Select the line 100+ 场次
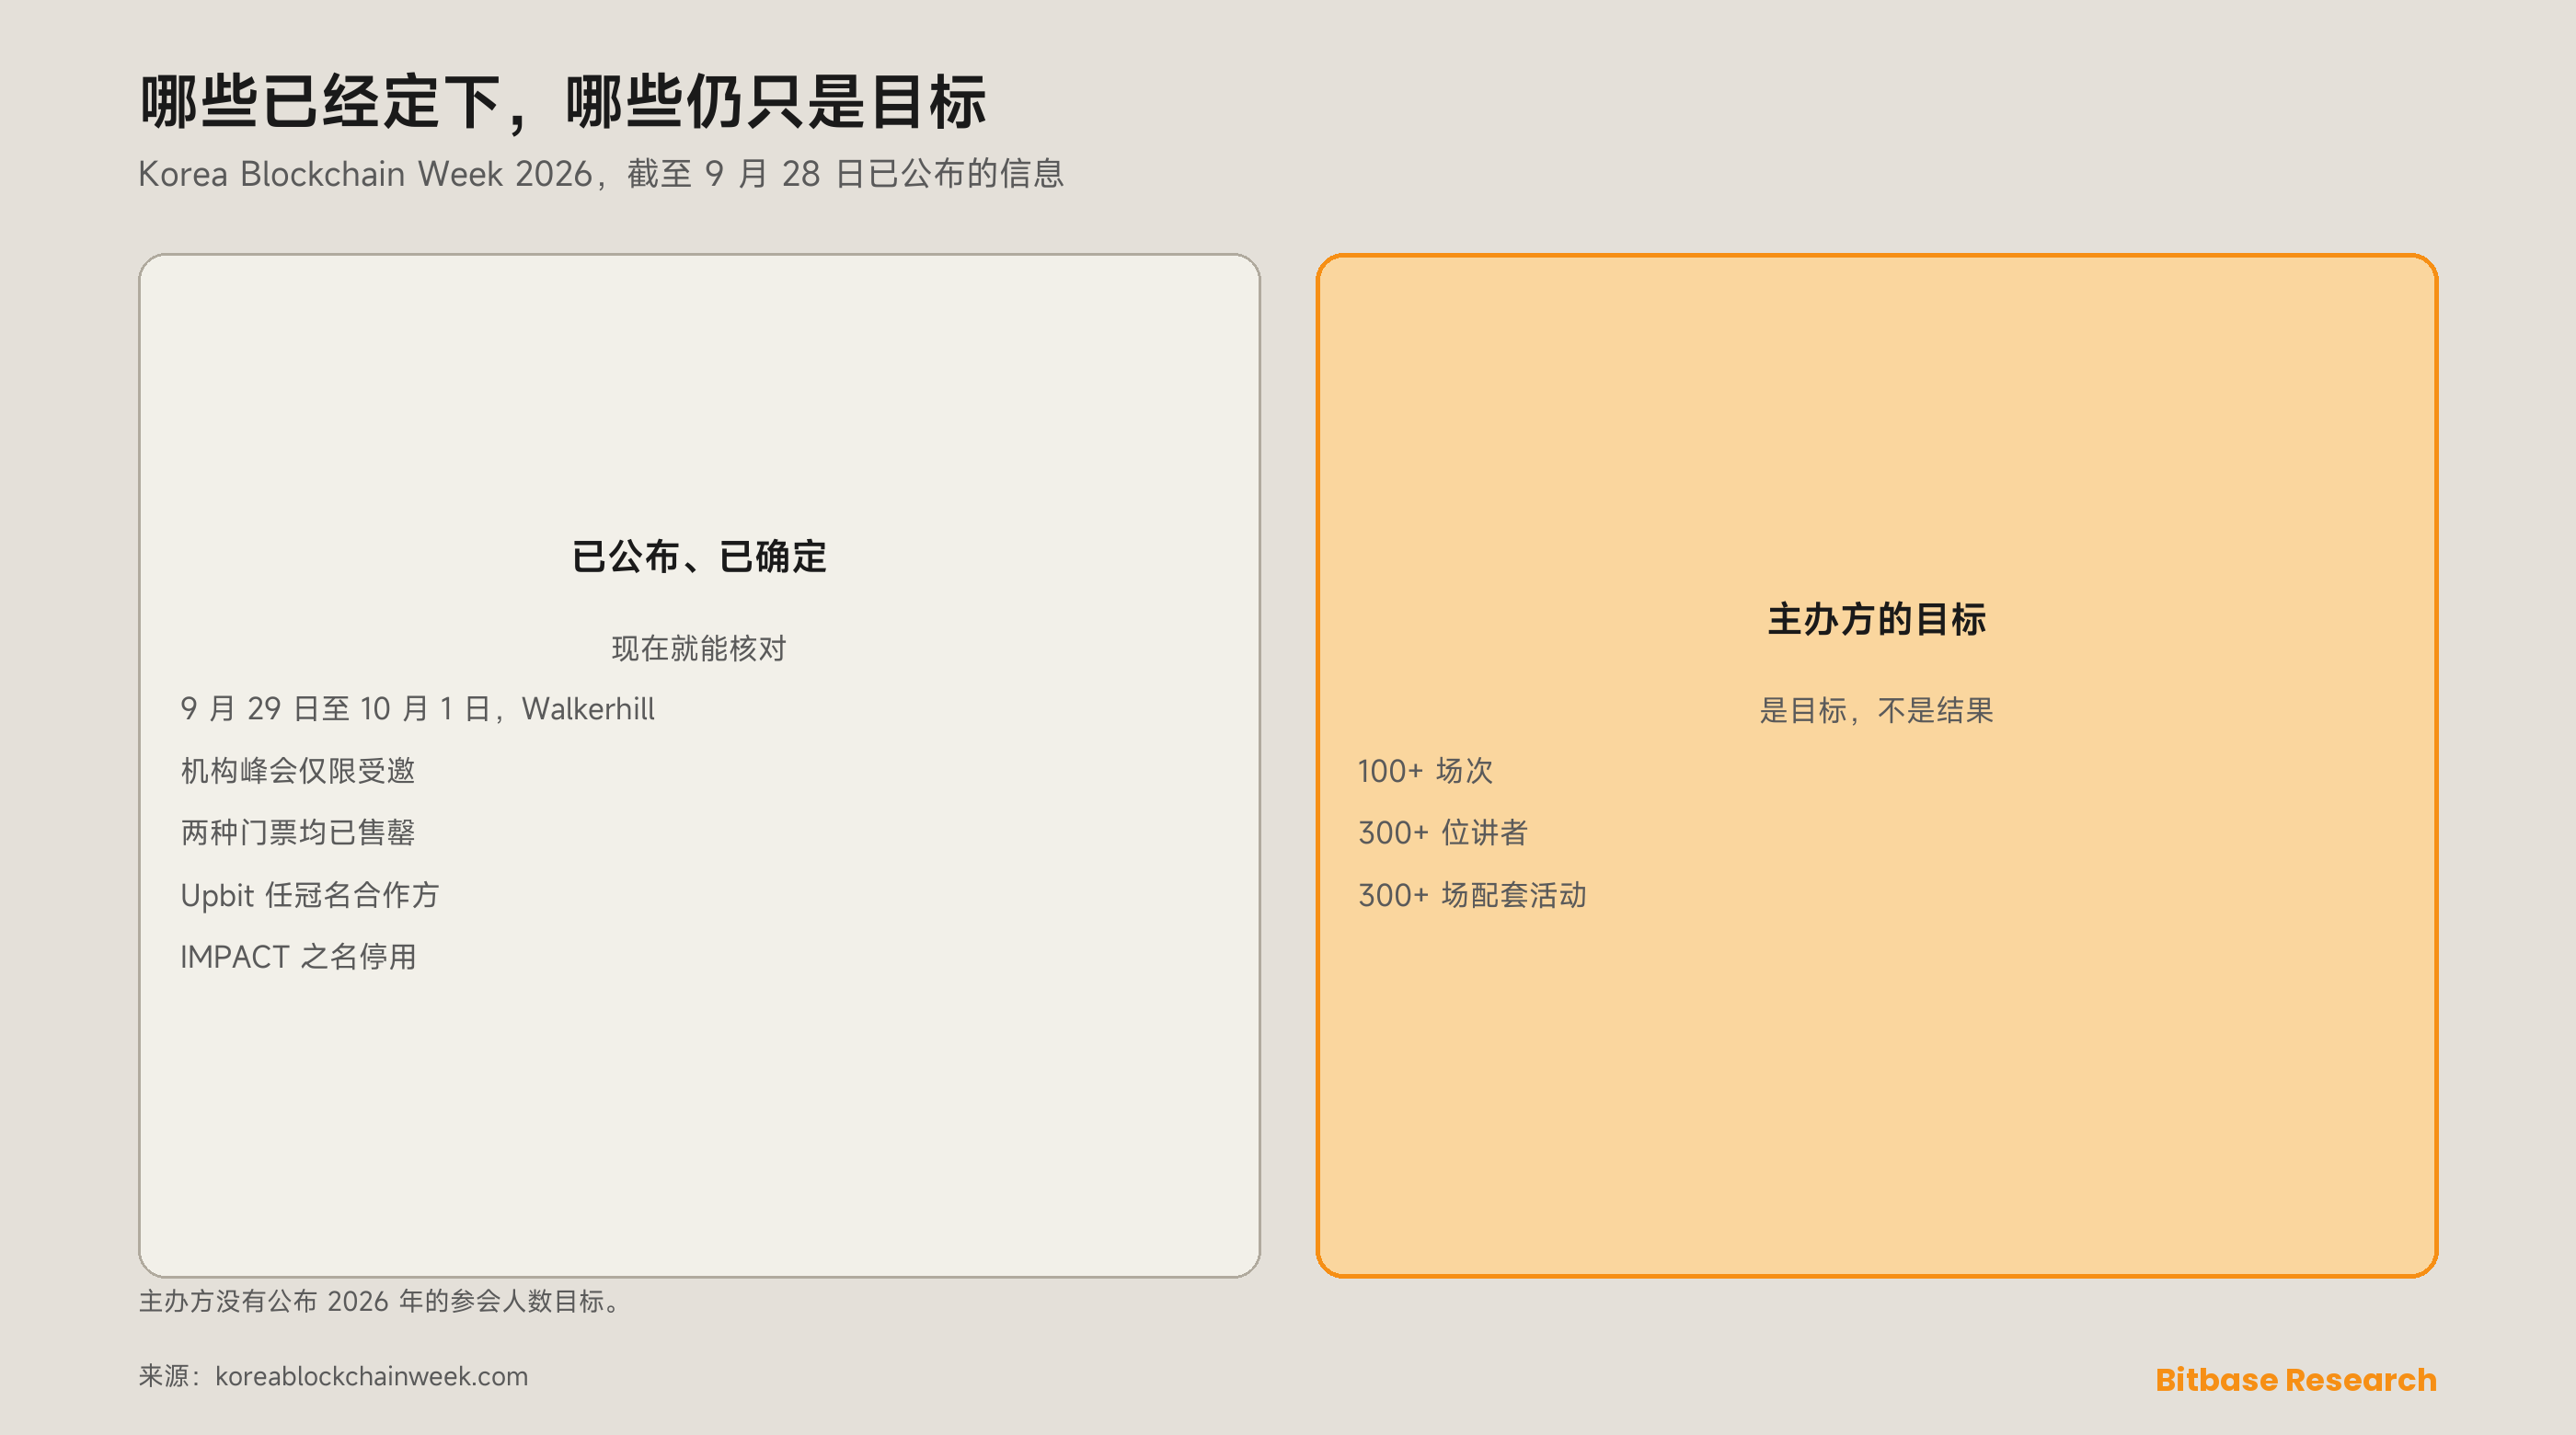2576x1435 pixels. 1426,771
